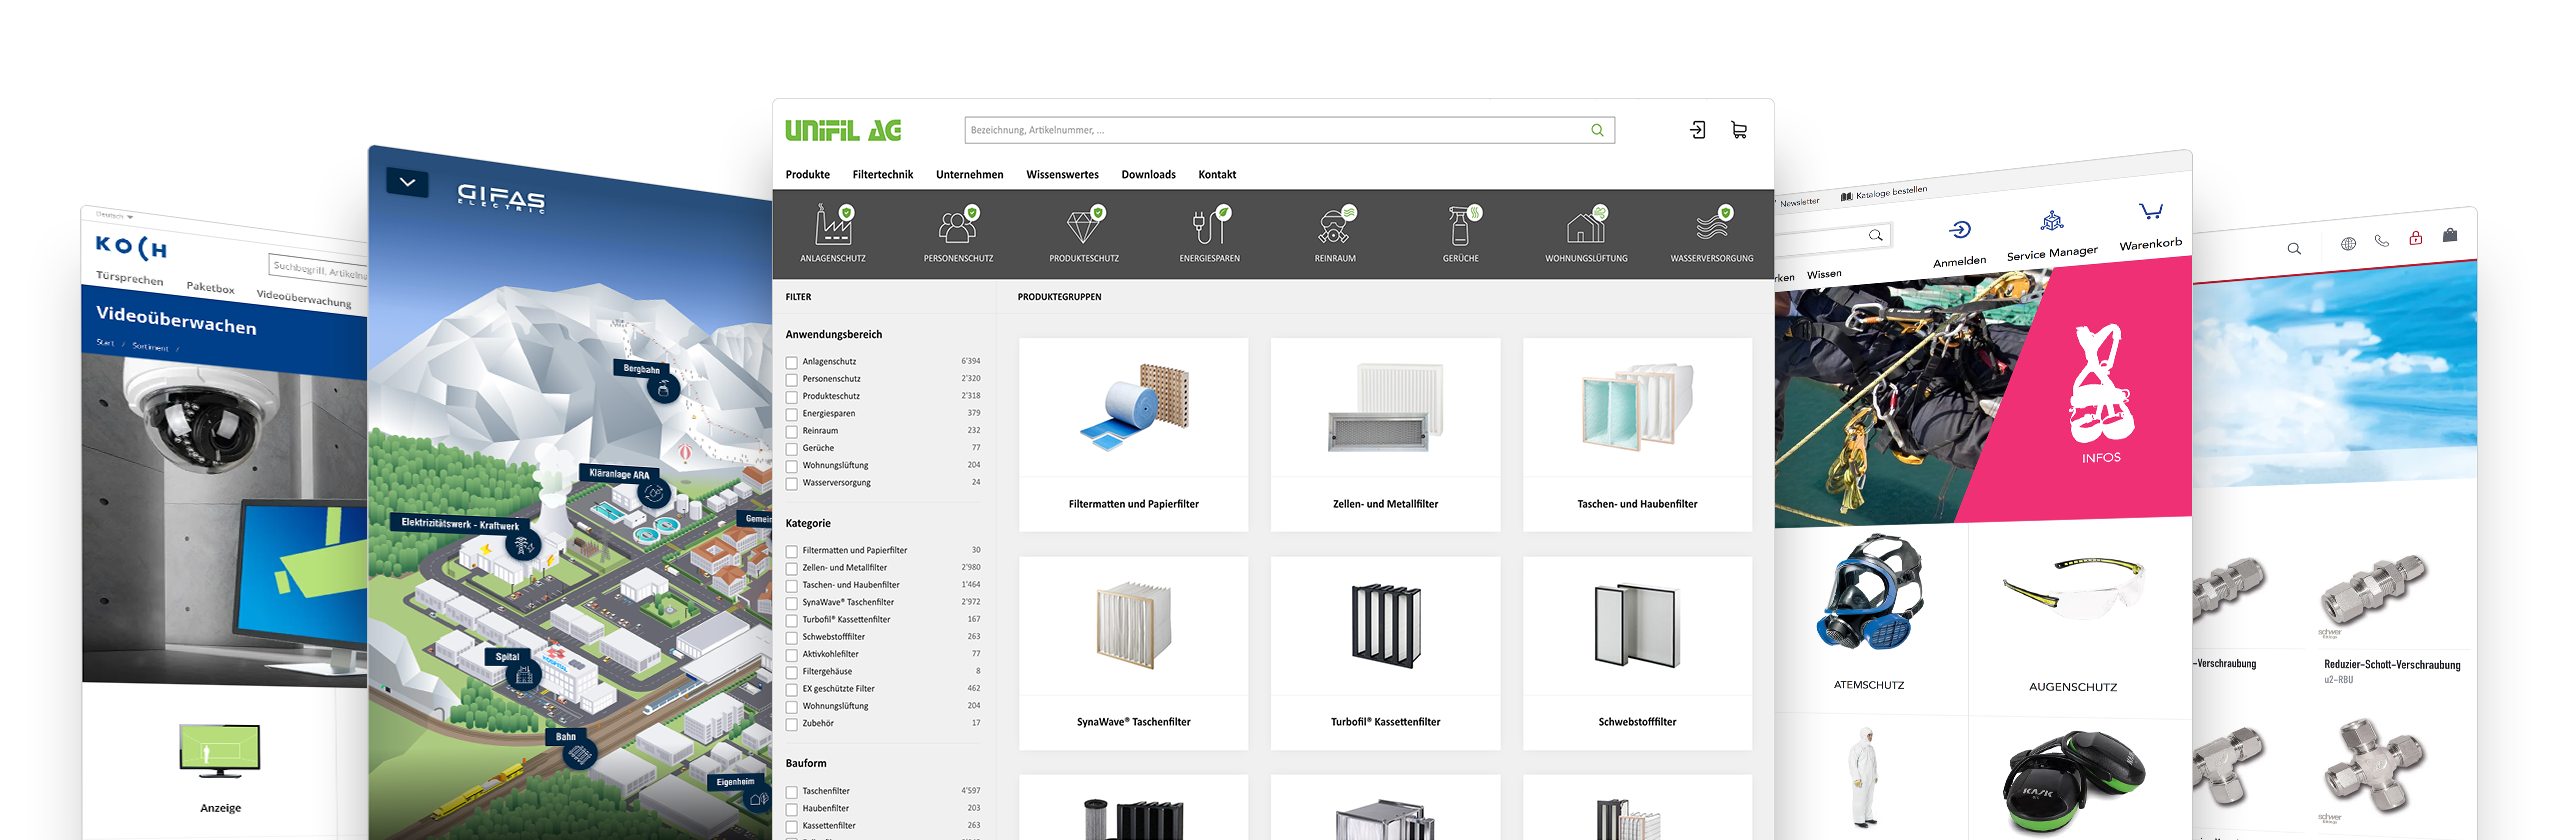This screenshot has width=2560, height=840.
Task: Open Paketbox tab on Koch site
Action: click(210, 287)
